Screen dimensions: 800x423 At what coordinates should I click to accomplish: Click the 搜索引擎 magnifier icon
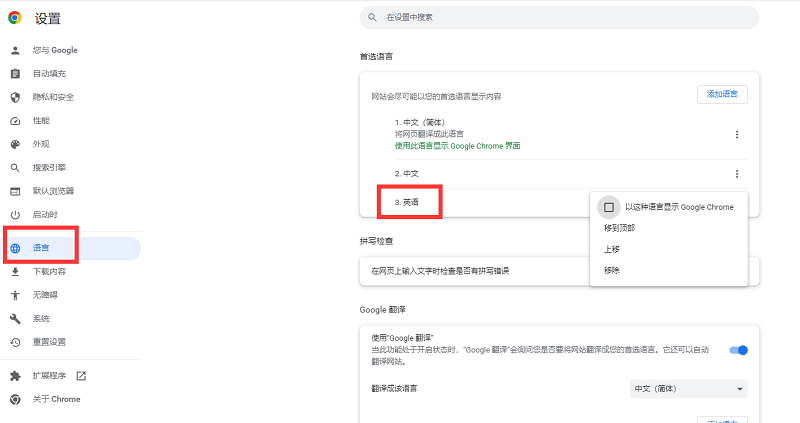[15, 168]
